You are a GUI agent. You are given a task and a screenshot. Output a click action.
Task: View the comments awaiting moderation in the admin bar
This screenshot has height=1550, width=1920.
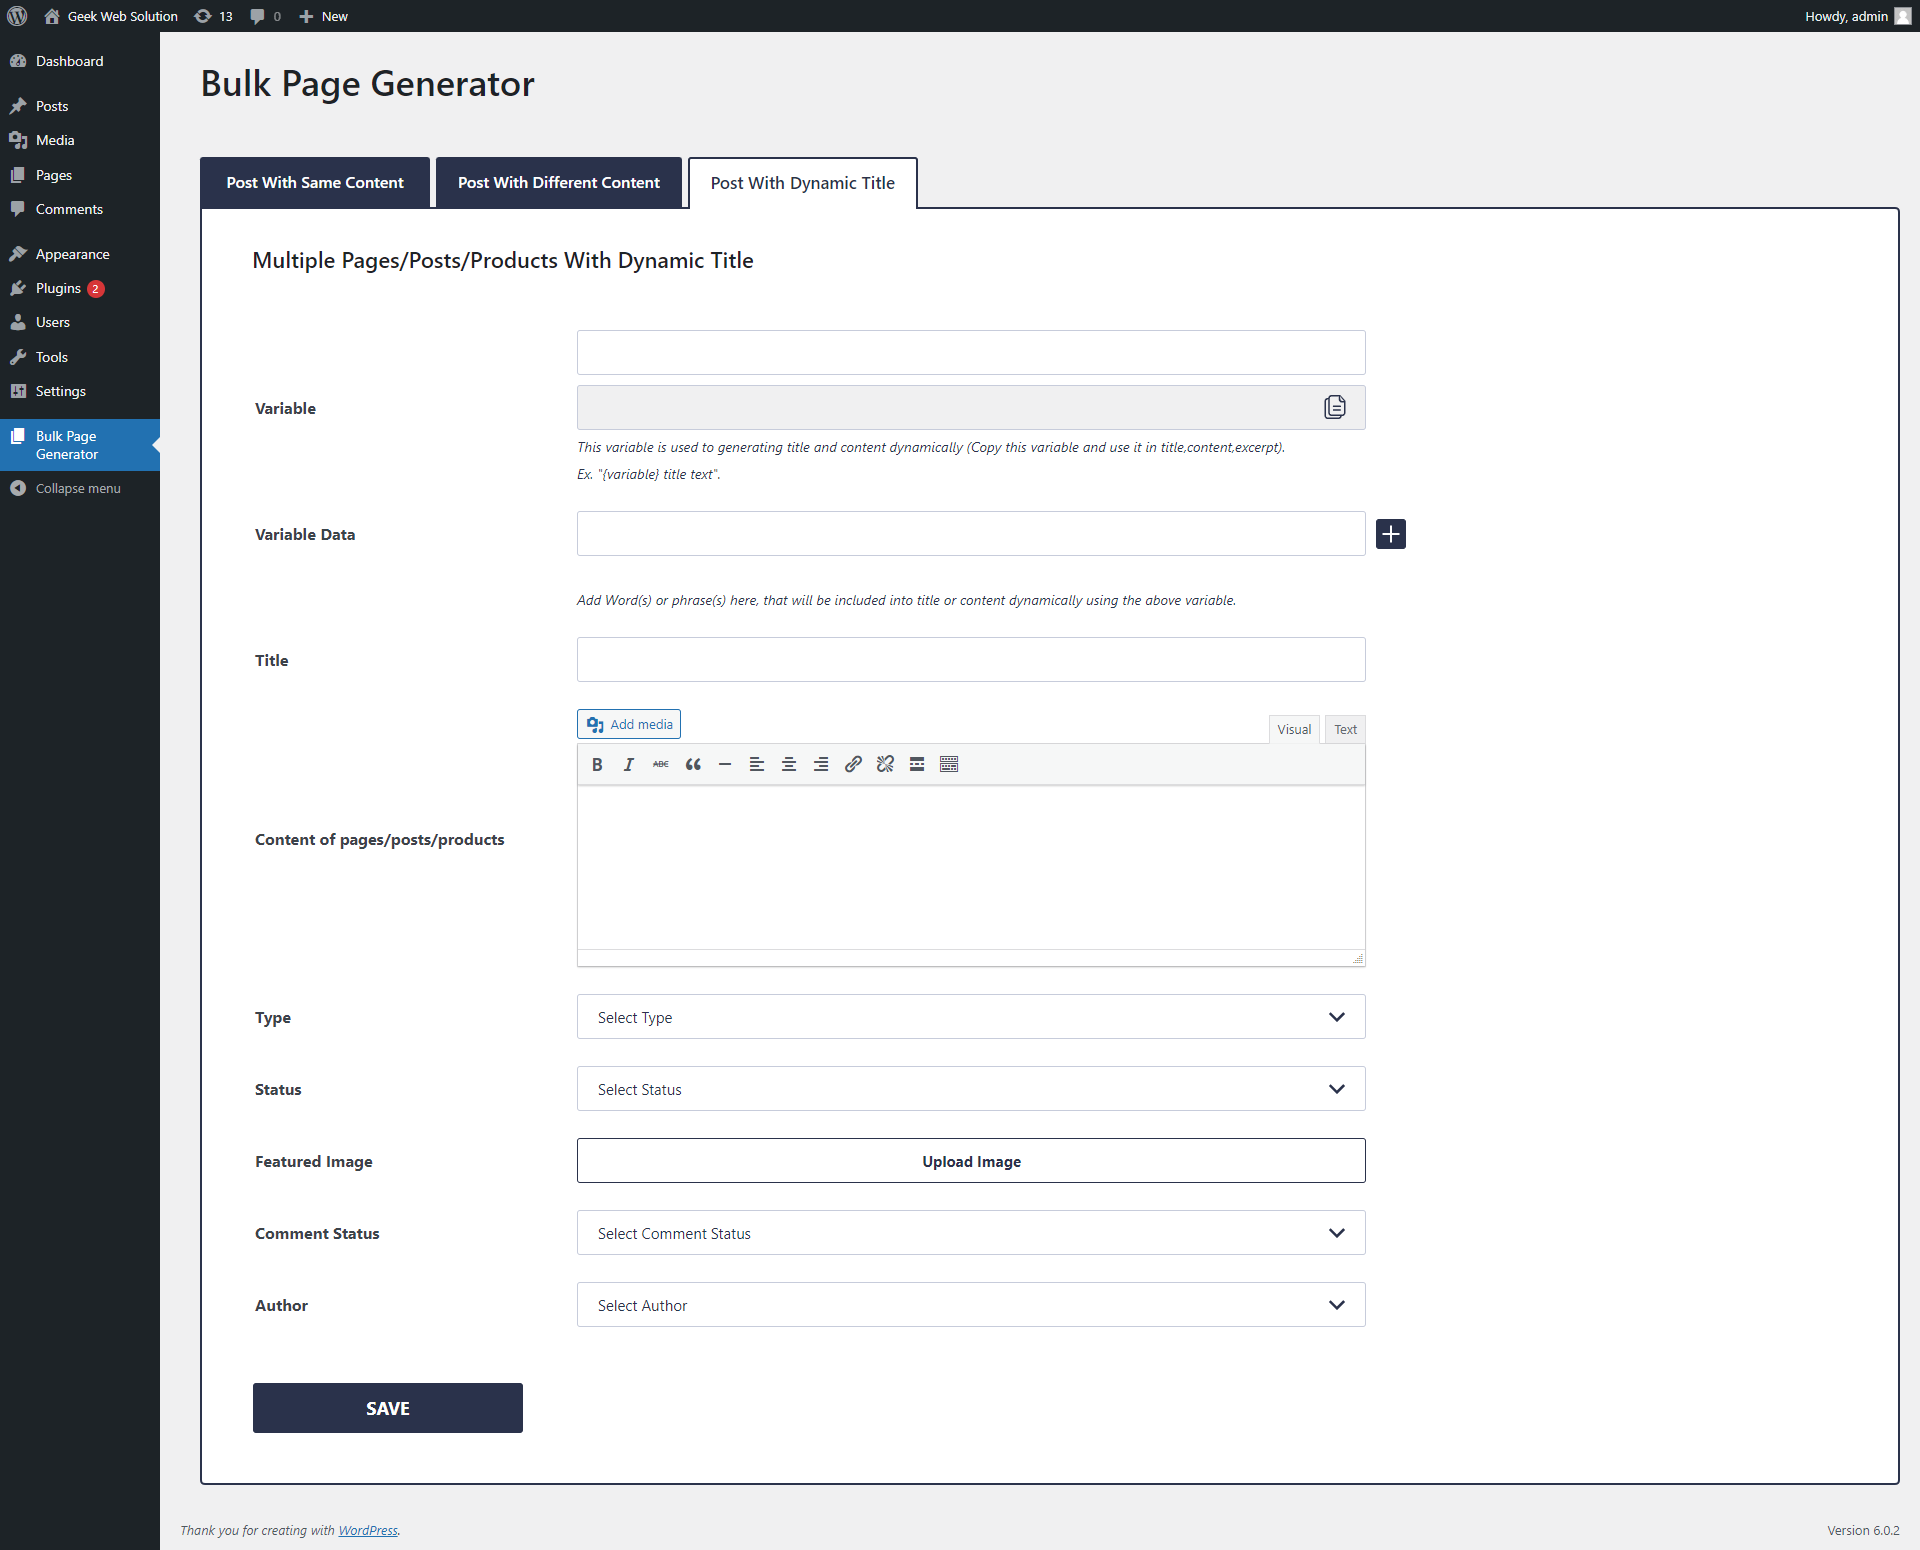(265, 16)
